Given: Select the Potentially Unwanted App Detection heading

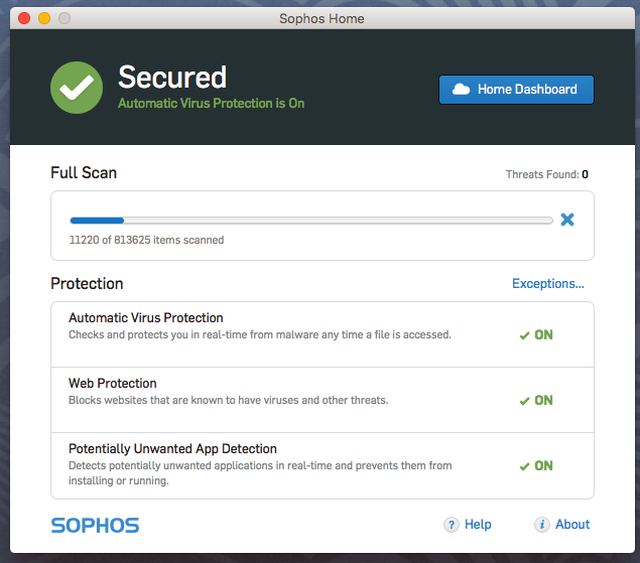Looking at the screenshot, I should pos(173,449).
